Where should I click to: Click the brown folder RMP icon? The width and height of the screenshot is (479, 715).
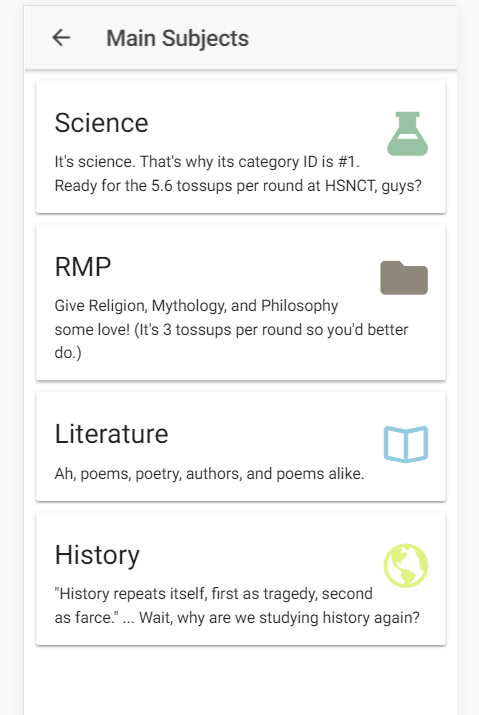coord(404,278)
